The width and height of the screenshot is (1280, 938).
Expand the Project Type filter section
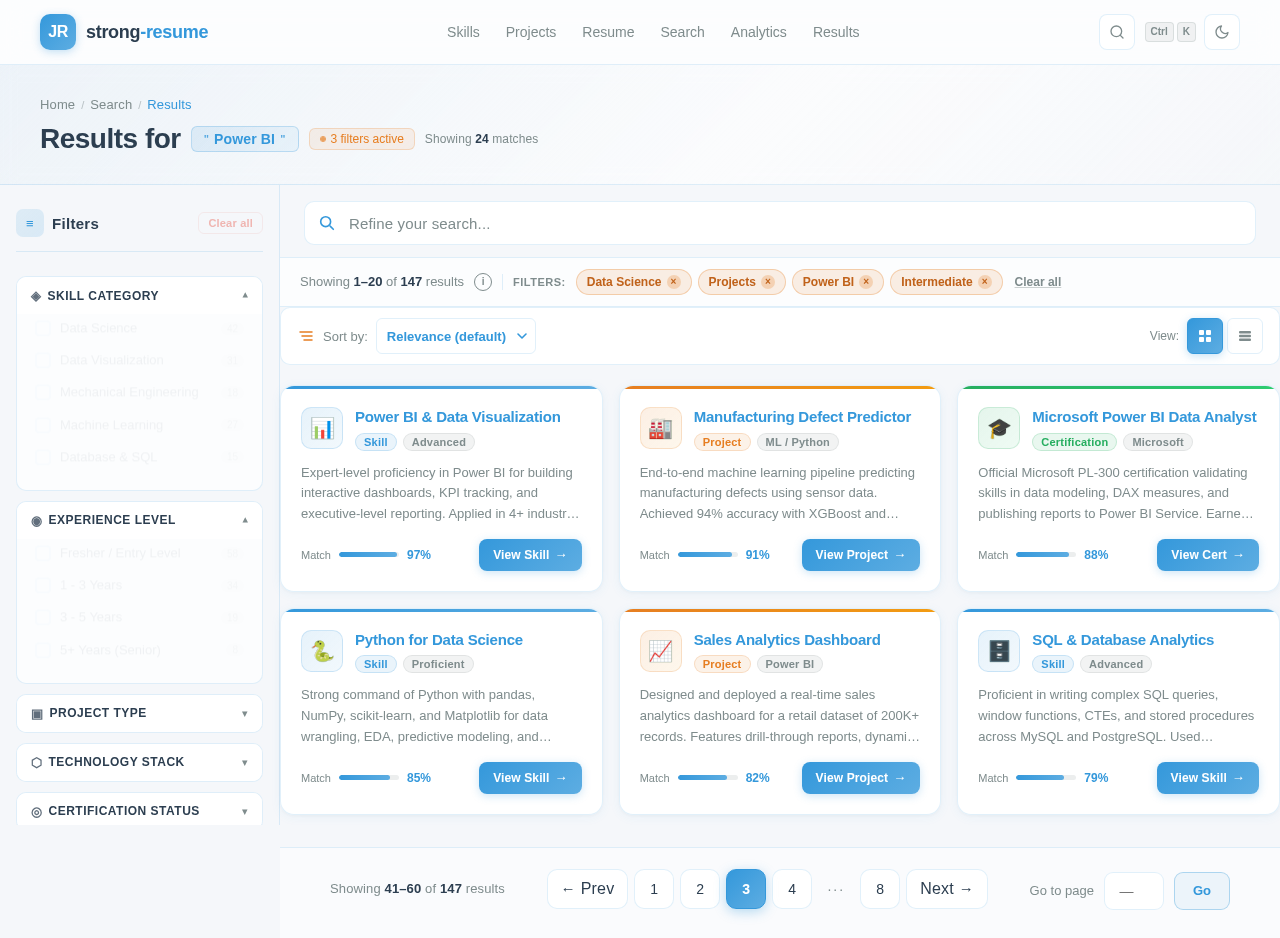[x=139, y=713]
